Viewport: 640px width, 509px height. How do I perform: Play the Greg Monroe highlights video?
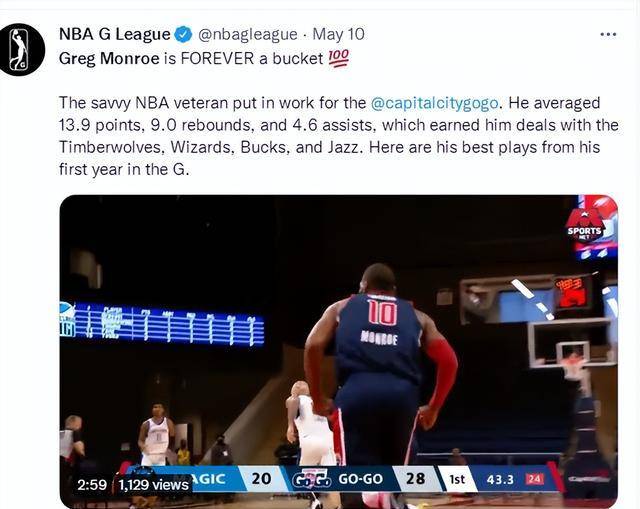click(339, 351)
